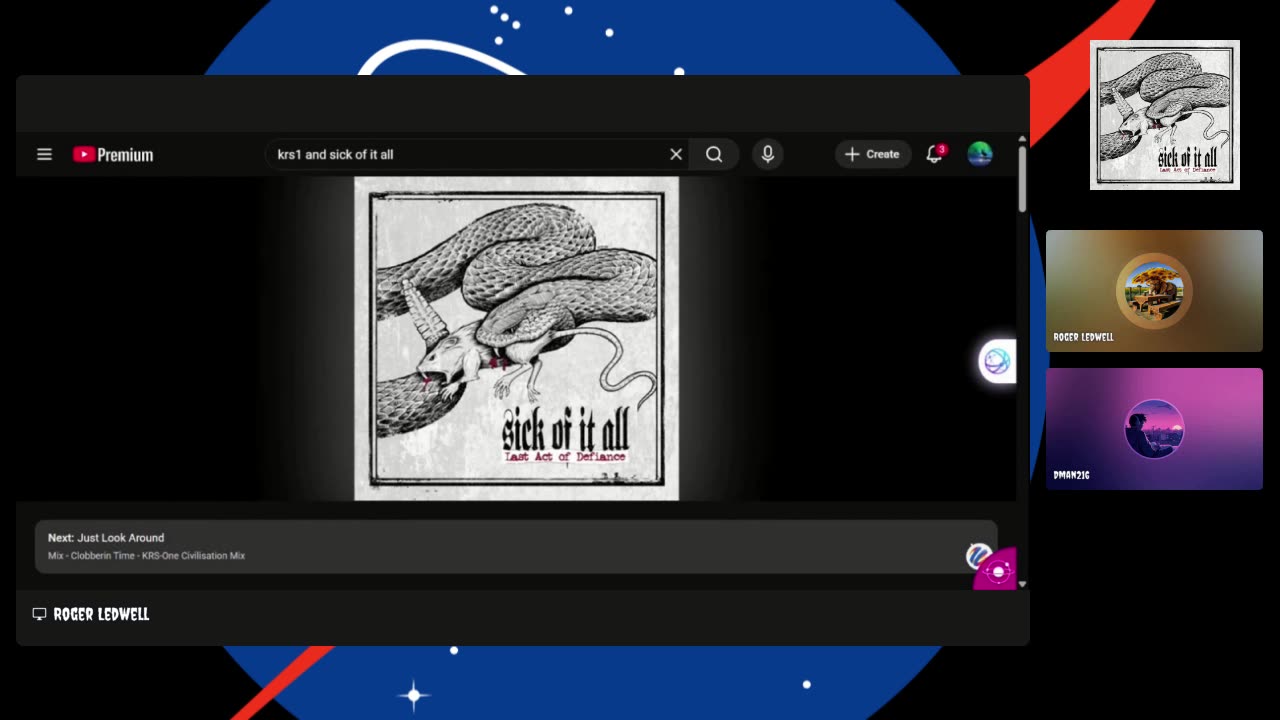1280x720 pixels.
Task: Open the Next: Just Look Around card
Action: pos(516,546)
